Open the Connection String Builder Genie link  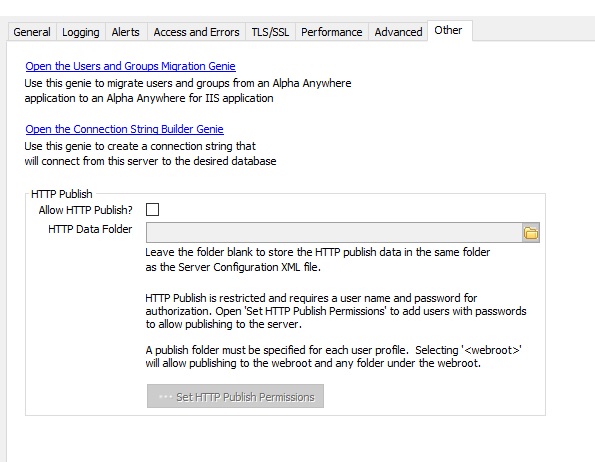[124, 129]
